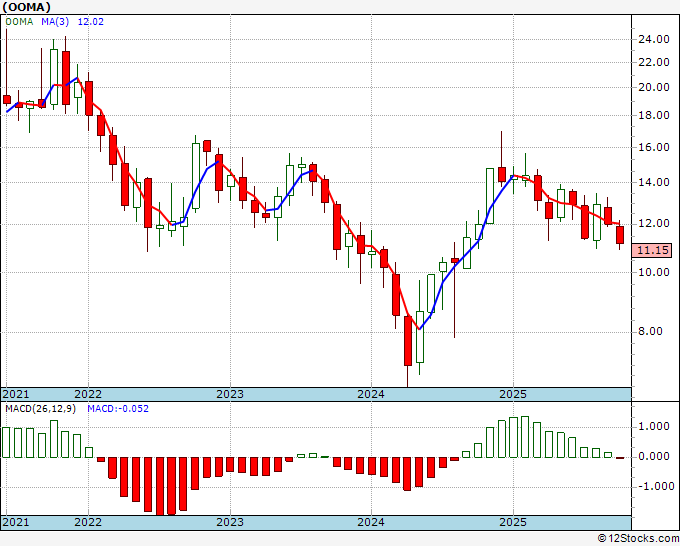Click the 1.000 MACD axis label
Viewport: 680px width, 546px height.
654,426
